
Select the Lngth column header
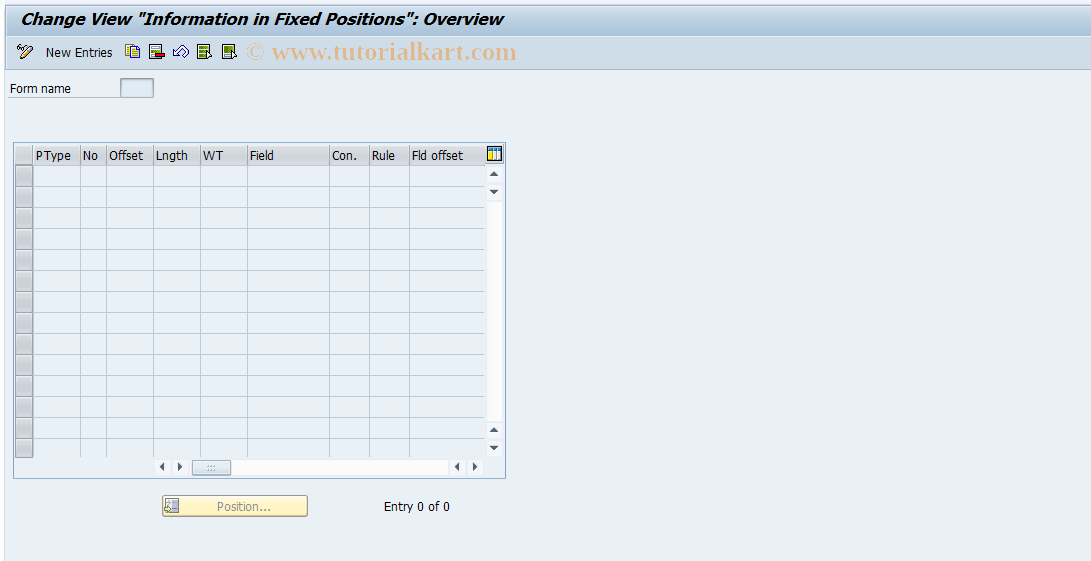tap(177, 155)
